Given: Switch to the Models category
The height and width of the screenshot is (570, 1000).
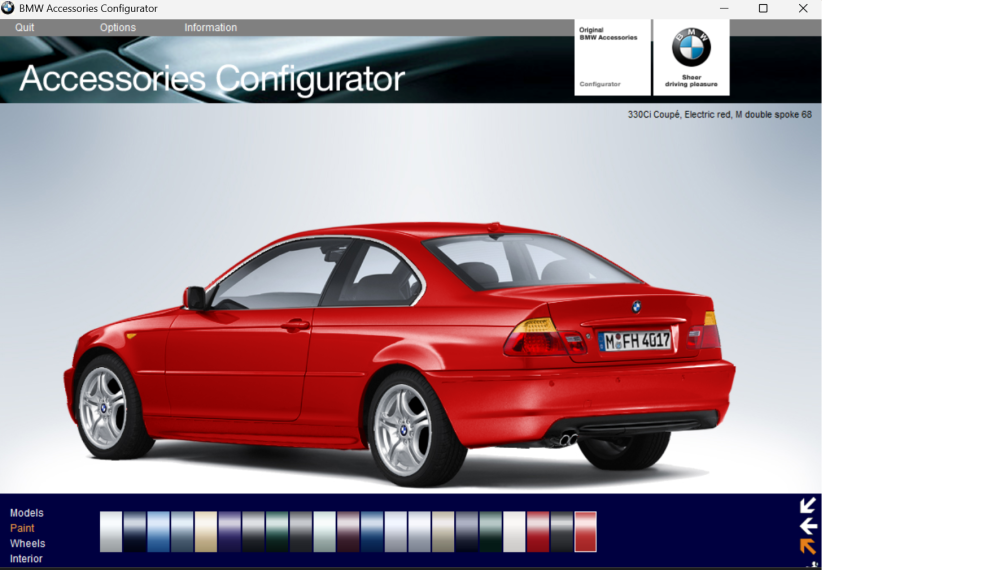Looking at the screenshot, I should [x=27, y=513].
